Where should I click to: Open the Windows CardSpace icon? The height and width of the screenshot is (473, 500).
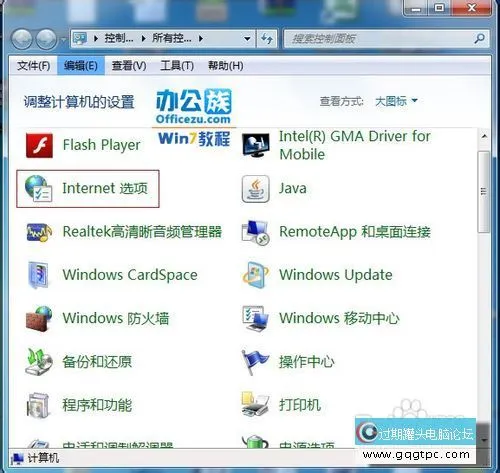click(x=39, y=275)
